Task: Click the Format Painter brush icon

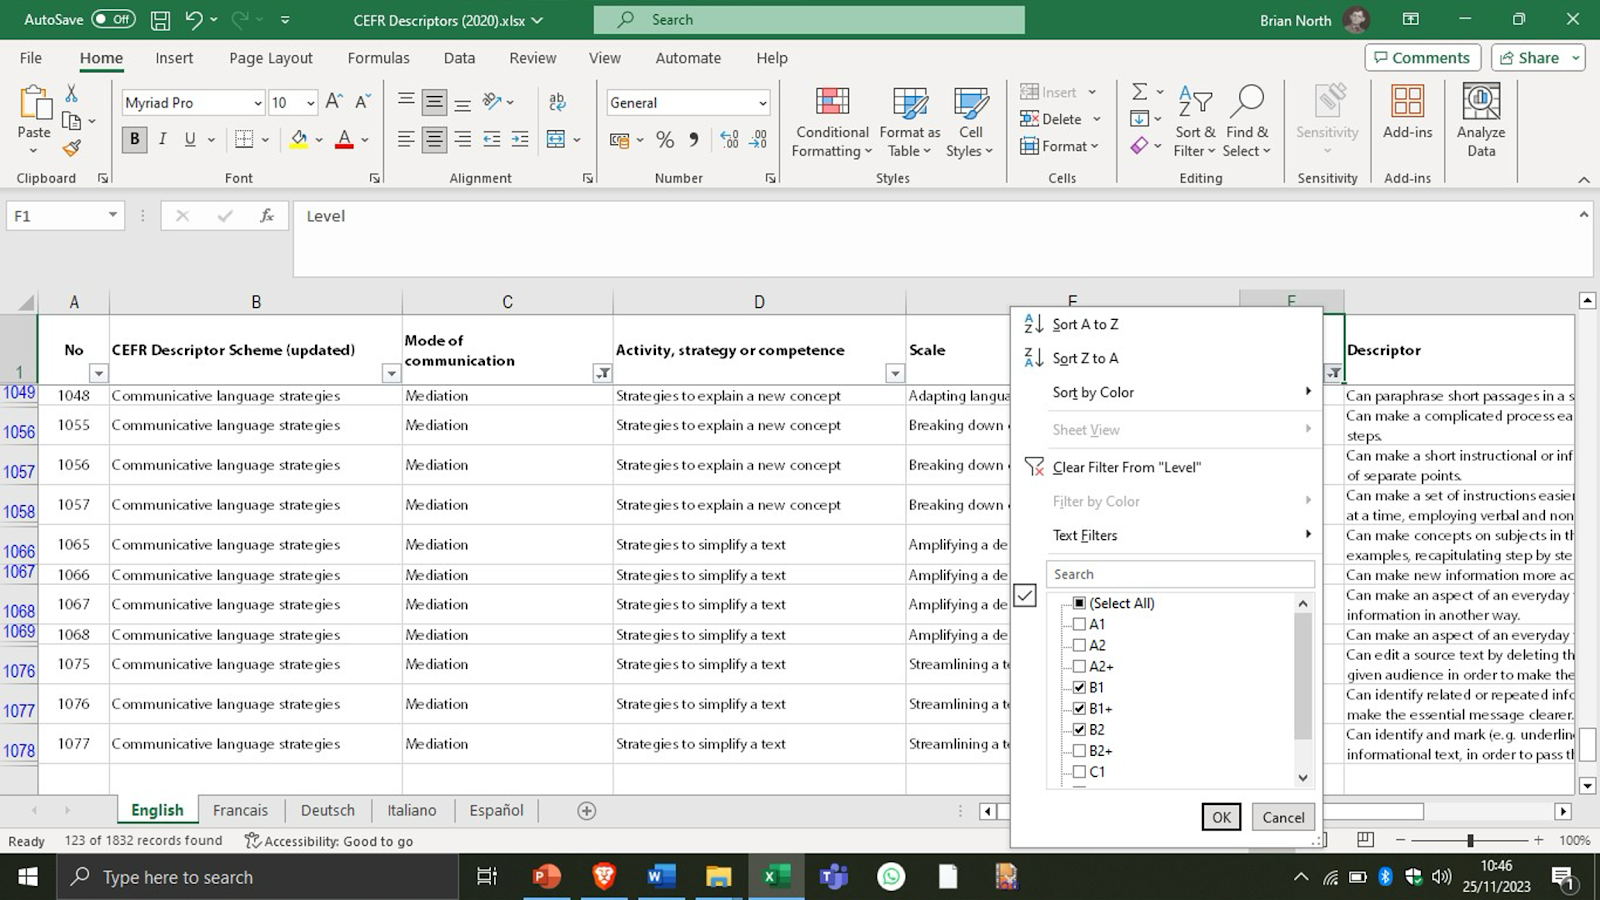Action: 71,148
